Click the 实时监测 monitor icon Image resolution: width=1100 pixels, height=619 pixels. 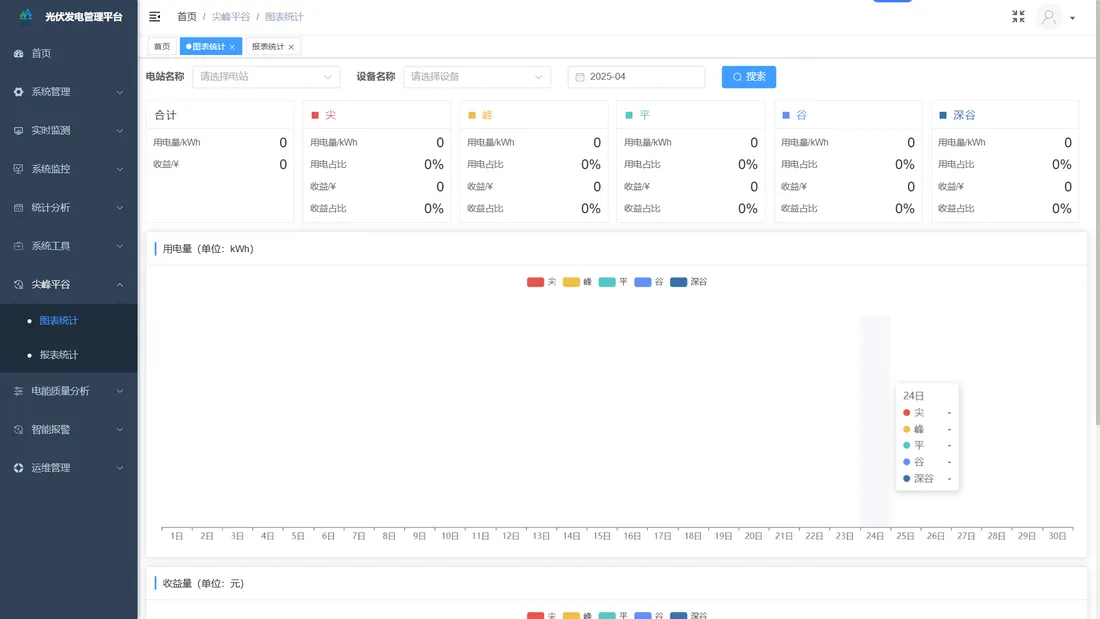(x=18, y=131)
